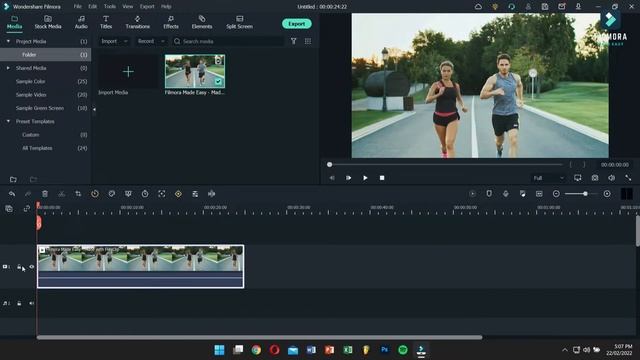Image resolution: width=640 pixels, height=360 pixels.
Task: Select All Templates in sidebar
Action: (x=37, y=148)
